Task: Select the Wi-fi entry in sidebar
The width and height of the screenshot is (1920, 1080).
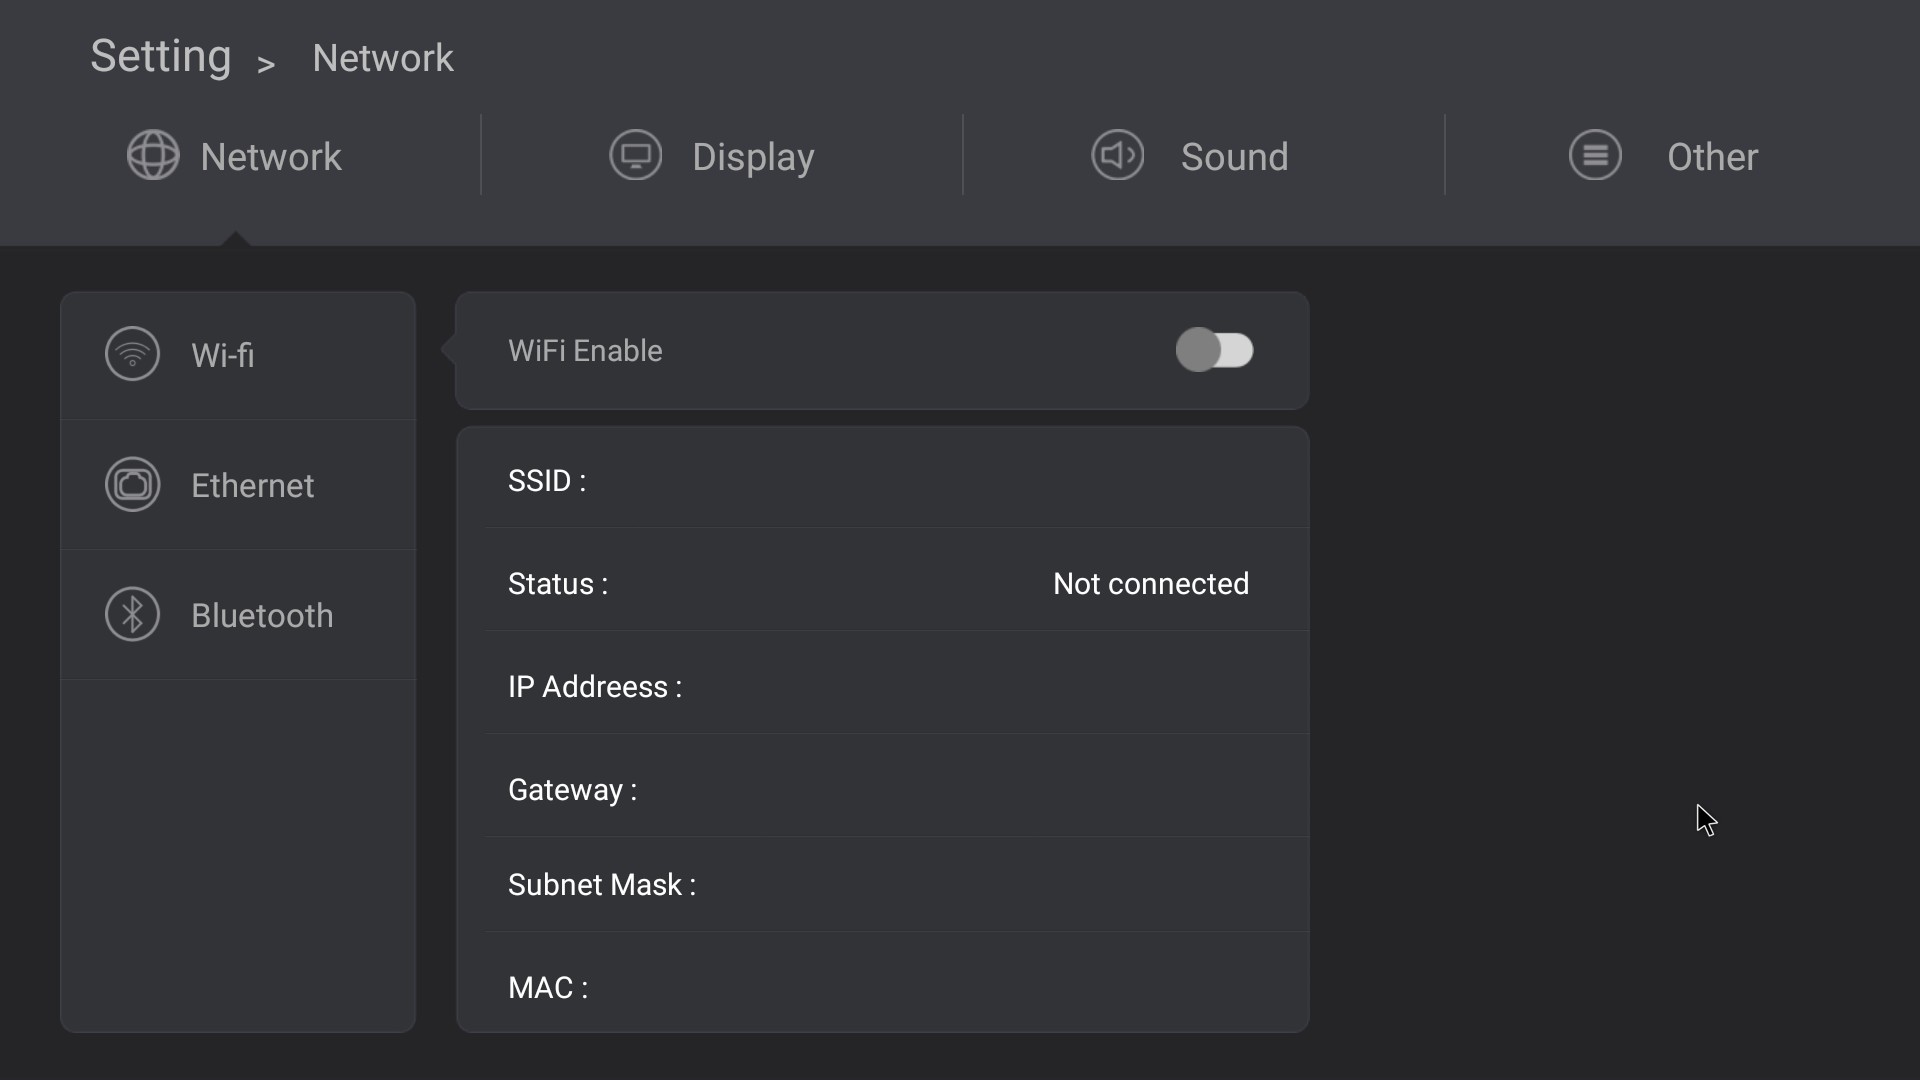Action: pyautogui.click(x=238, y=355)
